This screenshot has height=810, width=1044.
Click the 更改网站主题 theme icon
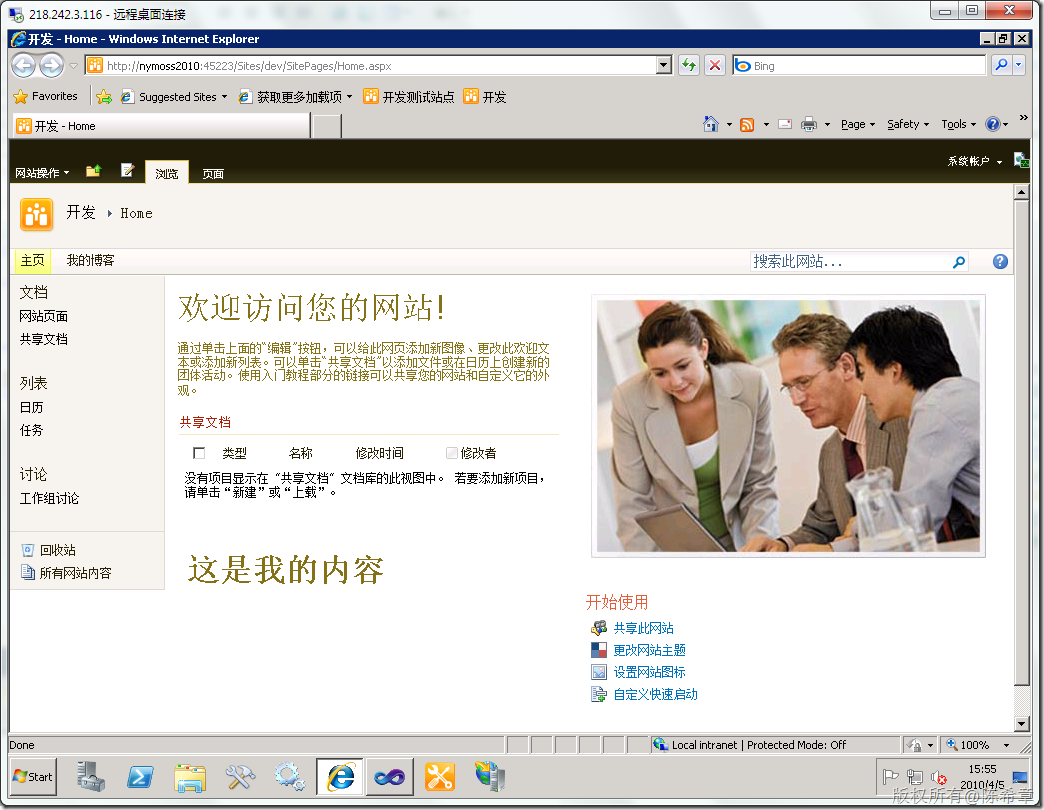pos(599,650)
